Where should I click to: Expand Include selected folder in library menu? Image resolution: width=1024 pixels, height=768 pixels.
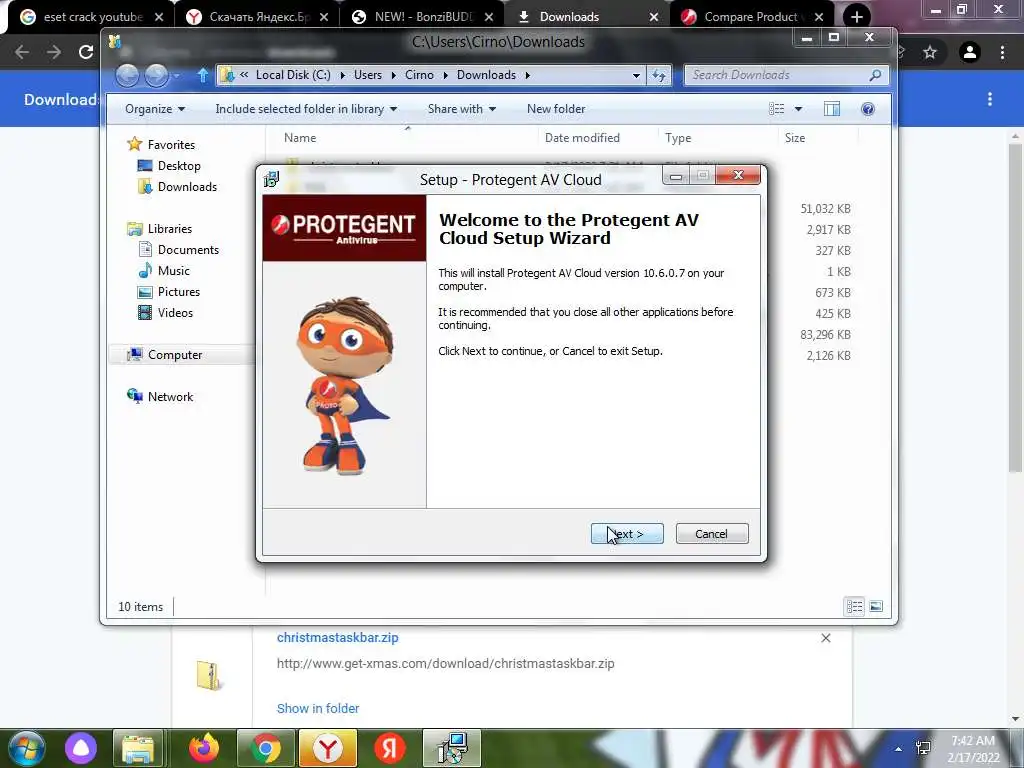point(306,109)
